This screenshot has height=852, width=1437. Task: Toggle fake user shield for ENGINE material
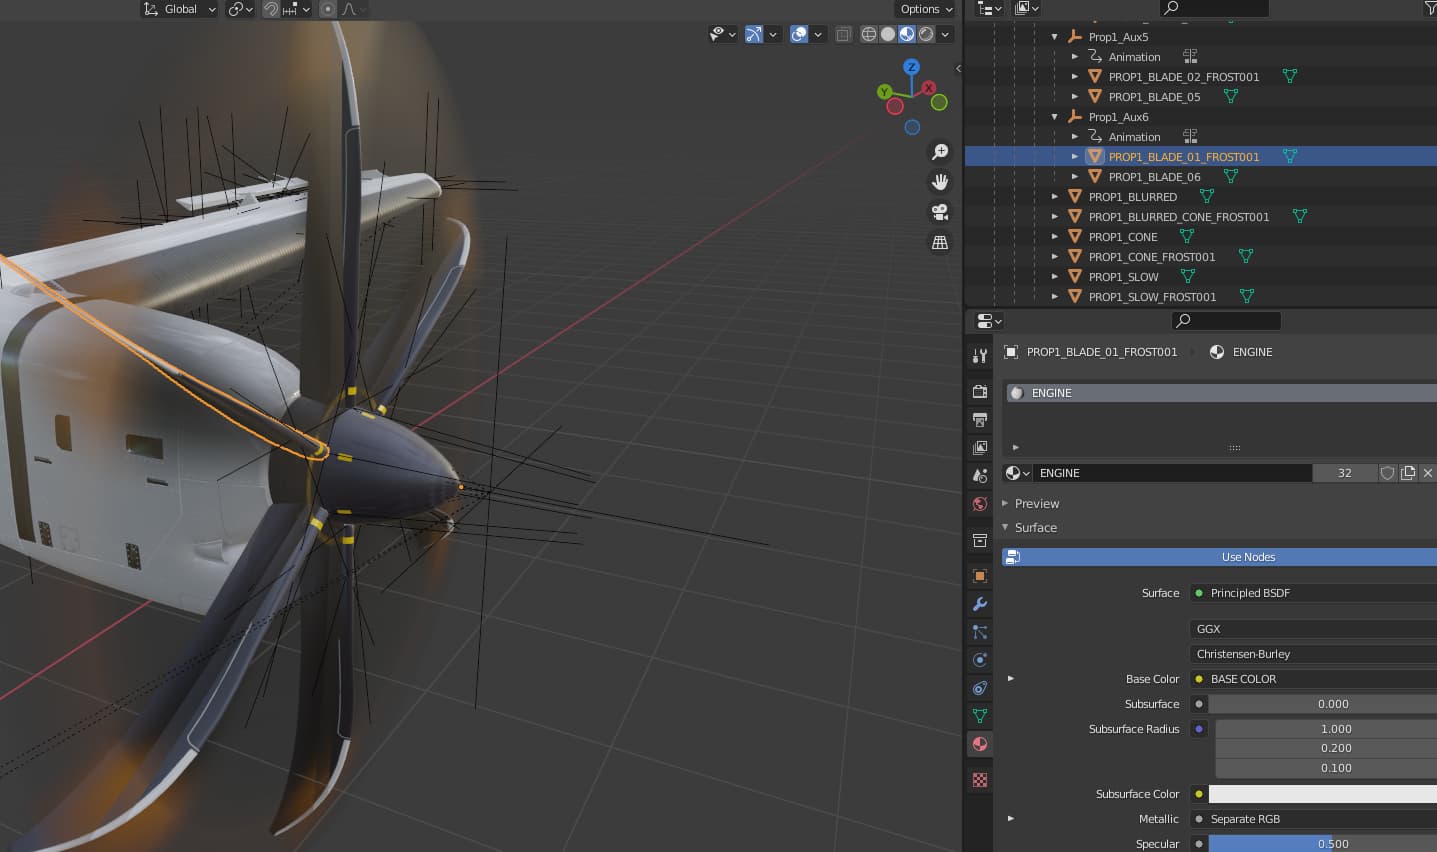pyautogui.click(x=1387, y=473)
